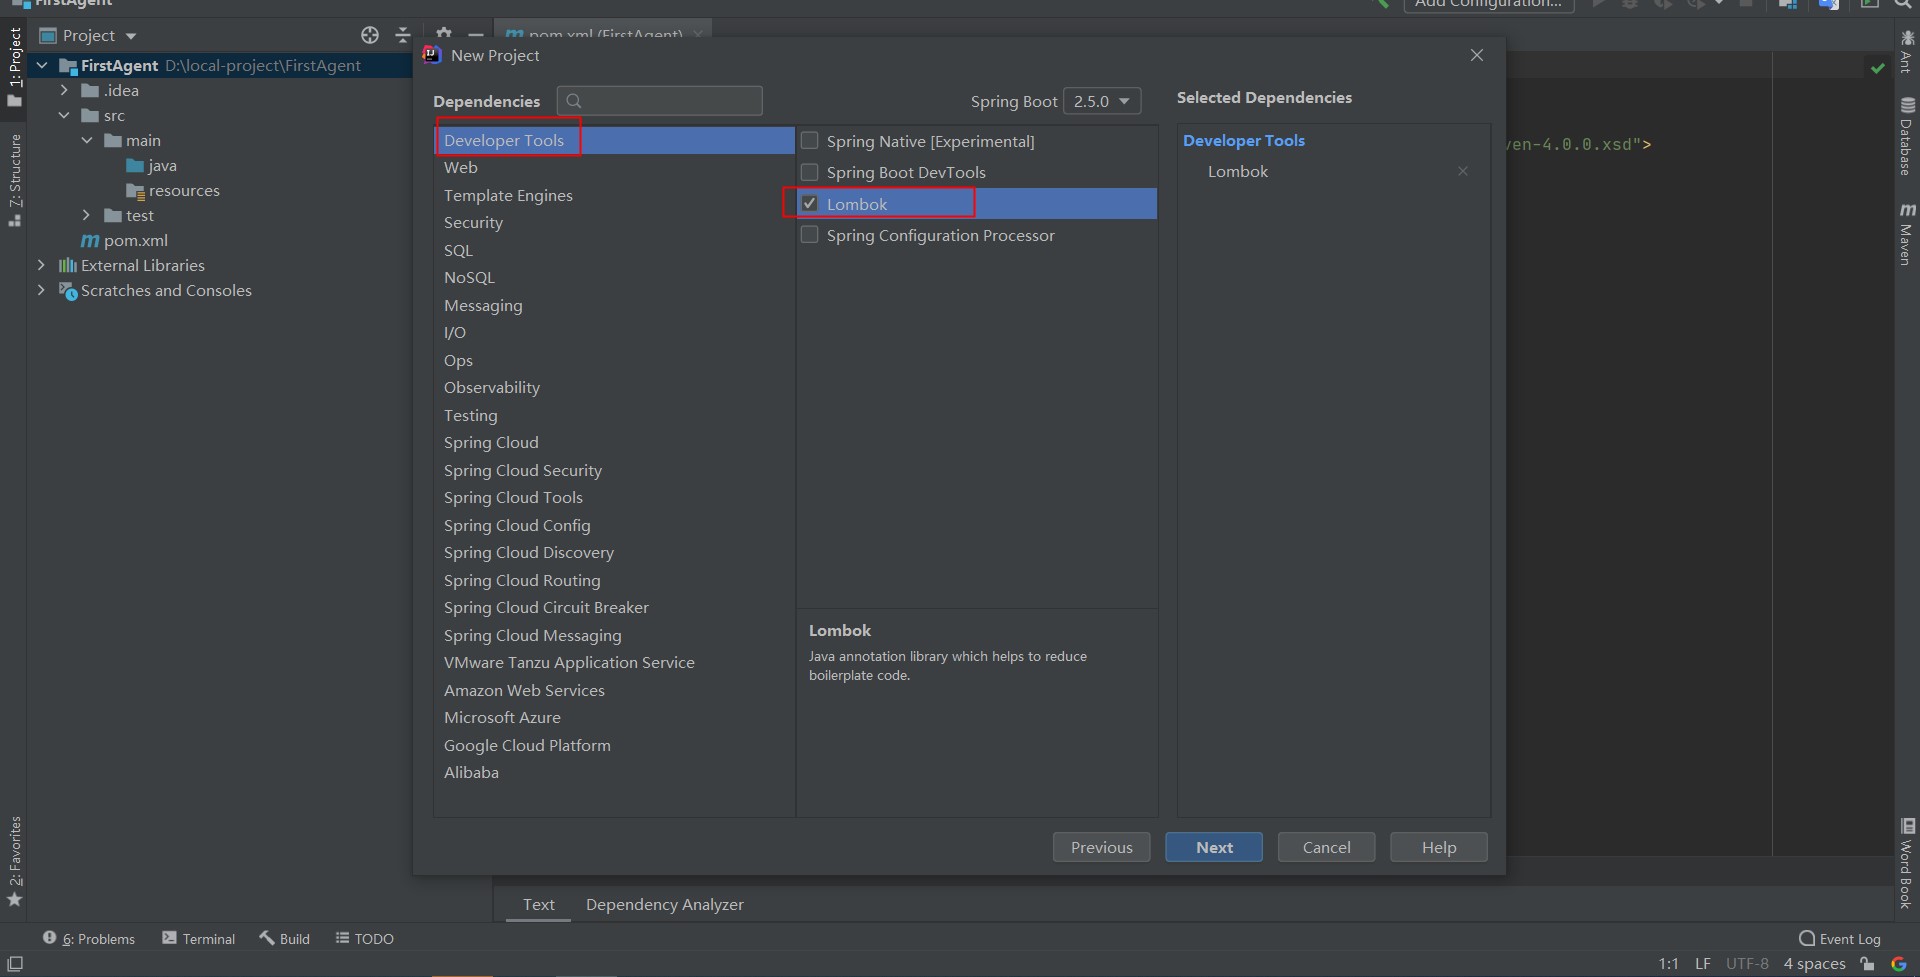Viewport: 1920px width, 977px height.
Task: Click the read-only lock icon in status bar
Action: [x=1867, y=964]
